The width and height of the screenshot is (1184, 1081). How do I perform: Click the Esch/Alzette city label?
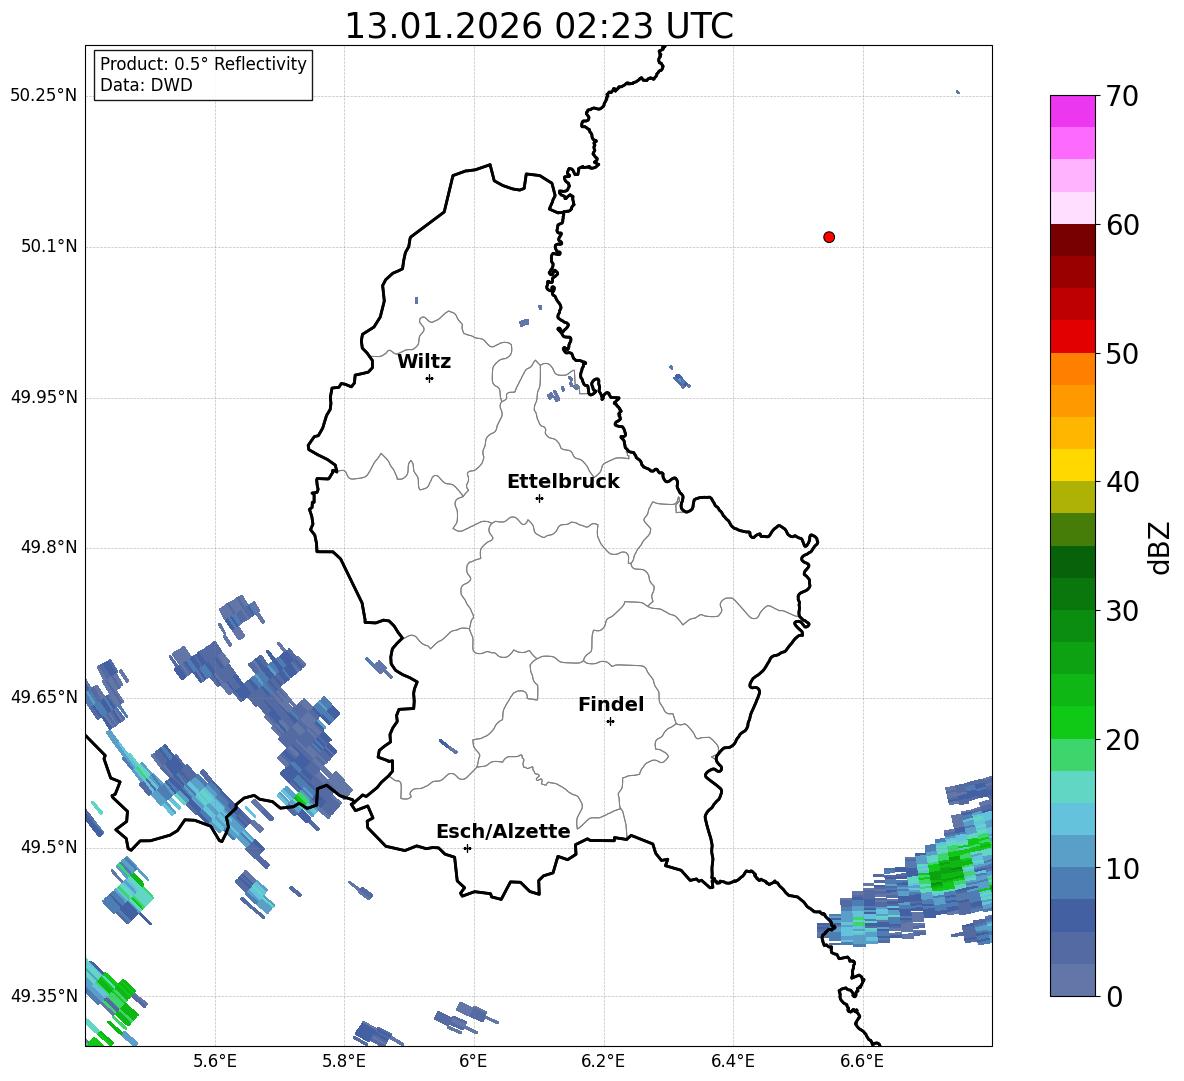coord(503,831)
